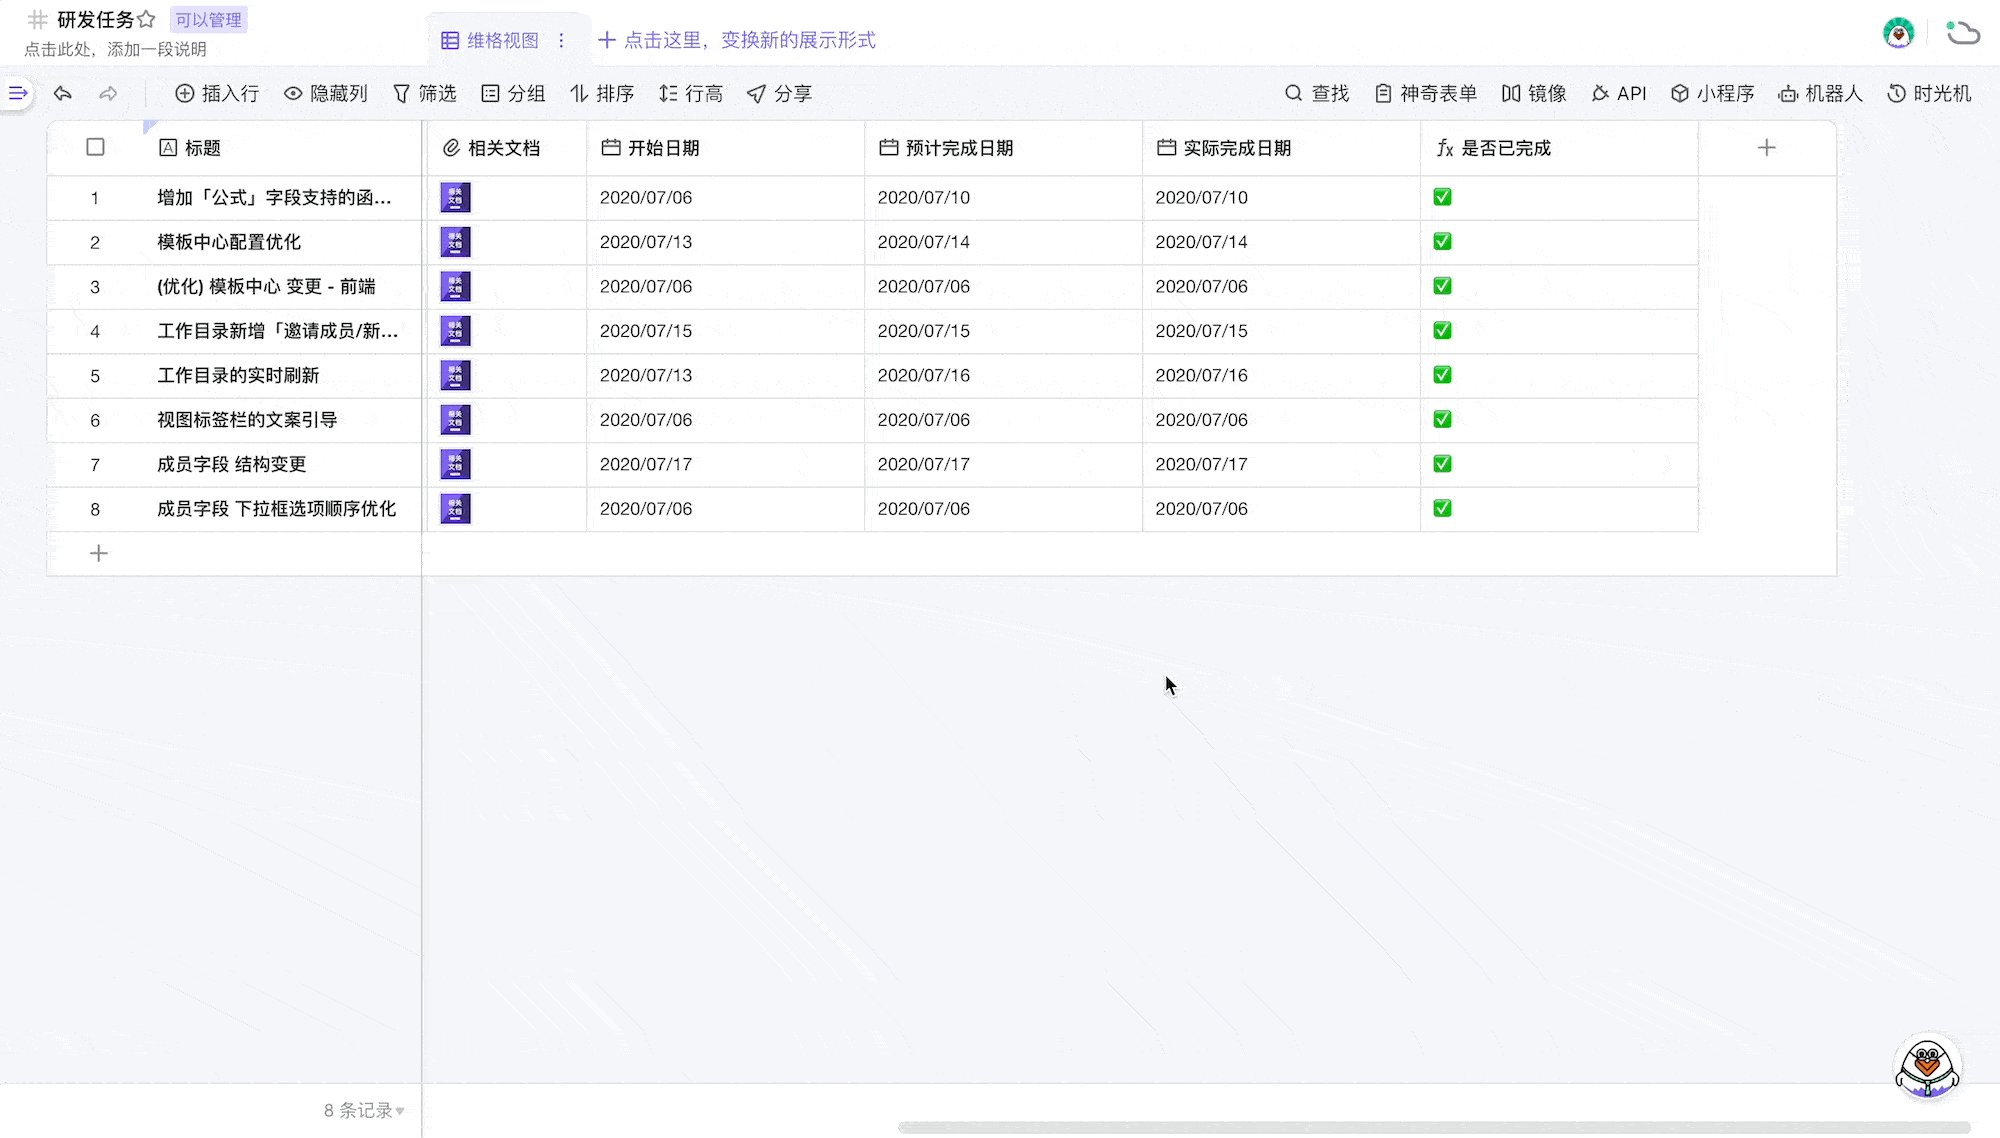Open 维格视图 tab options menu
The height and width of the screenshot is (1138, 2000).
(x=561, y=40)
